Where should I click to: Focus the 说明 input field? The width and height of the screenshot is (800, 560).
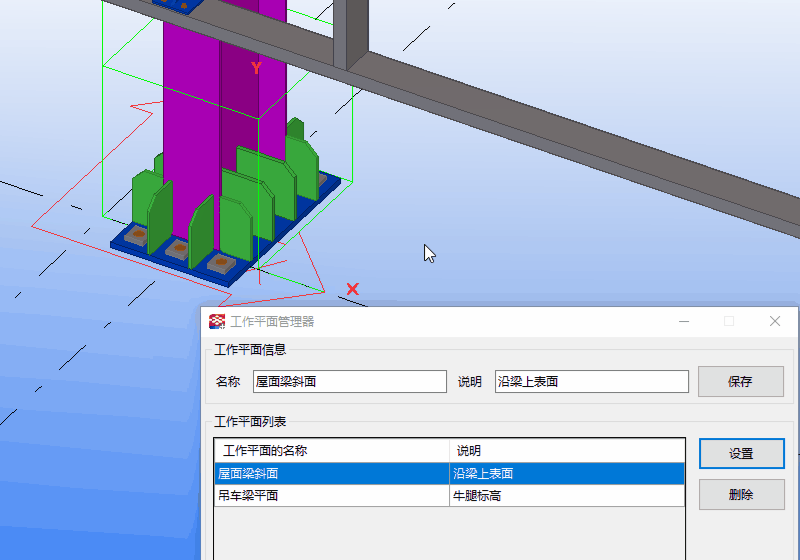pos(591,381)
